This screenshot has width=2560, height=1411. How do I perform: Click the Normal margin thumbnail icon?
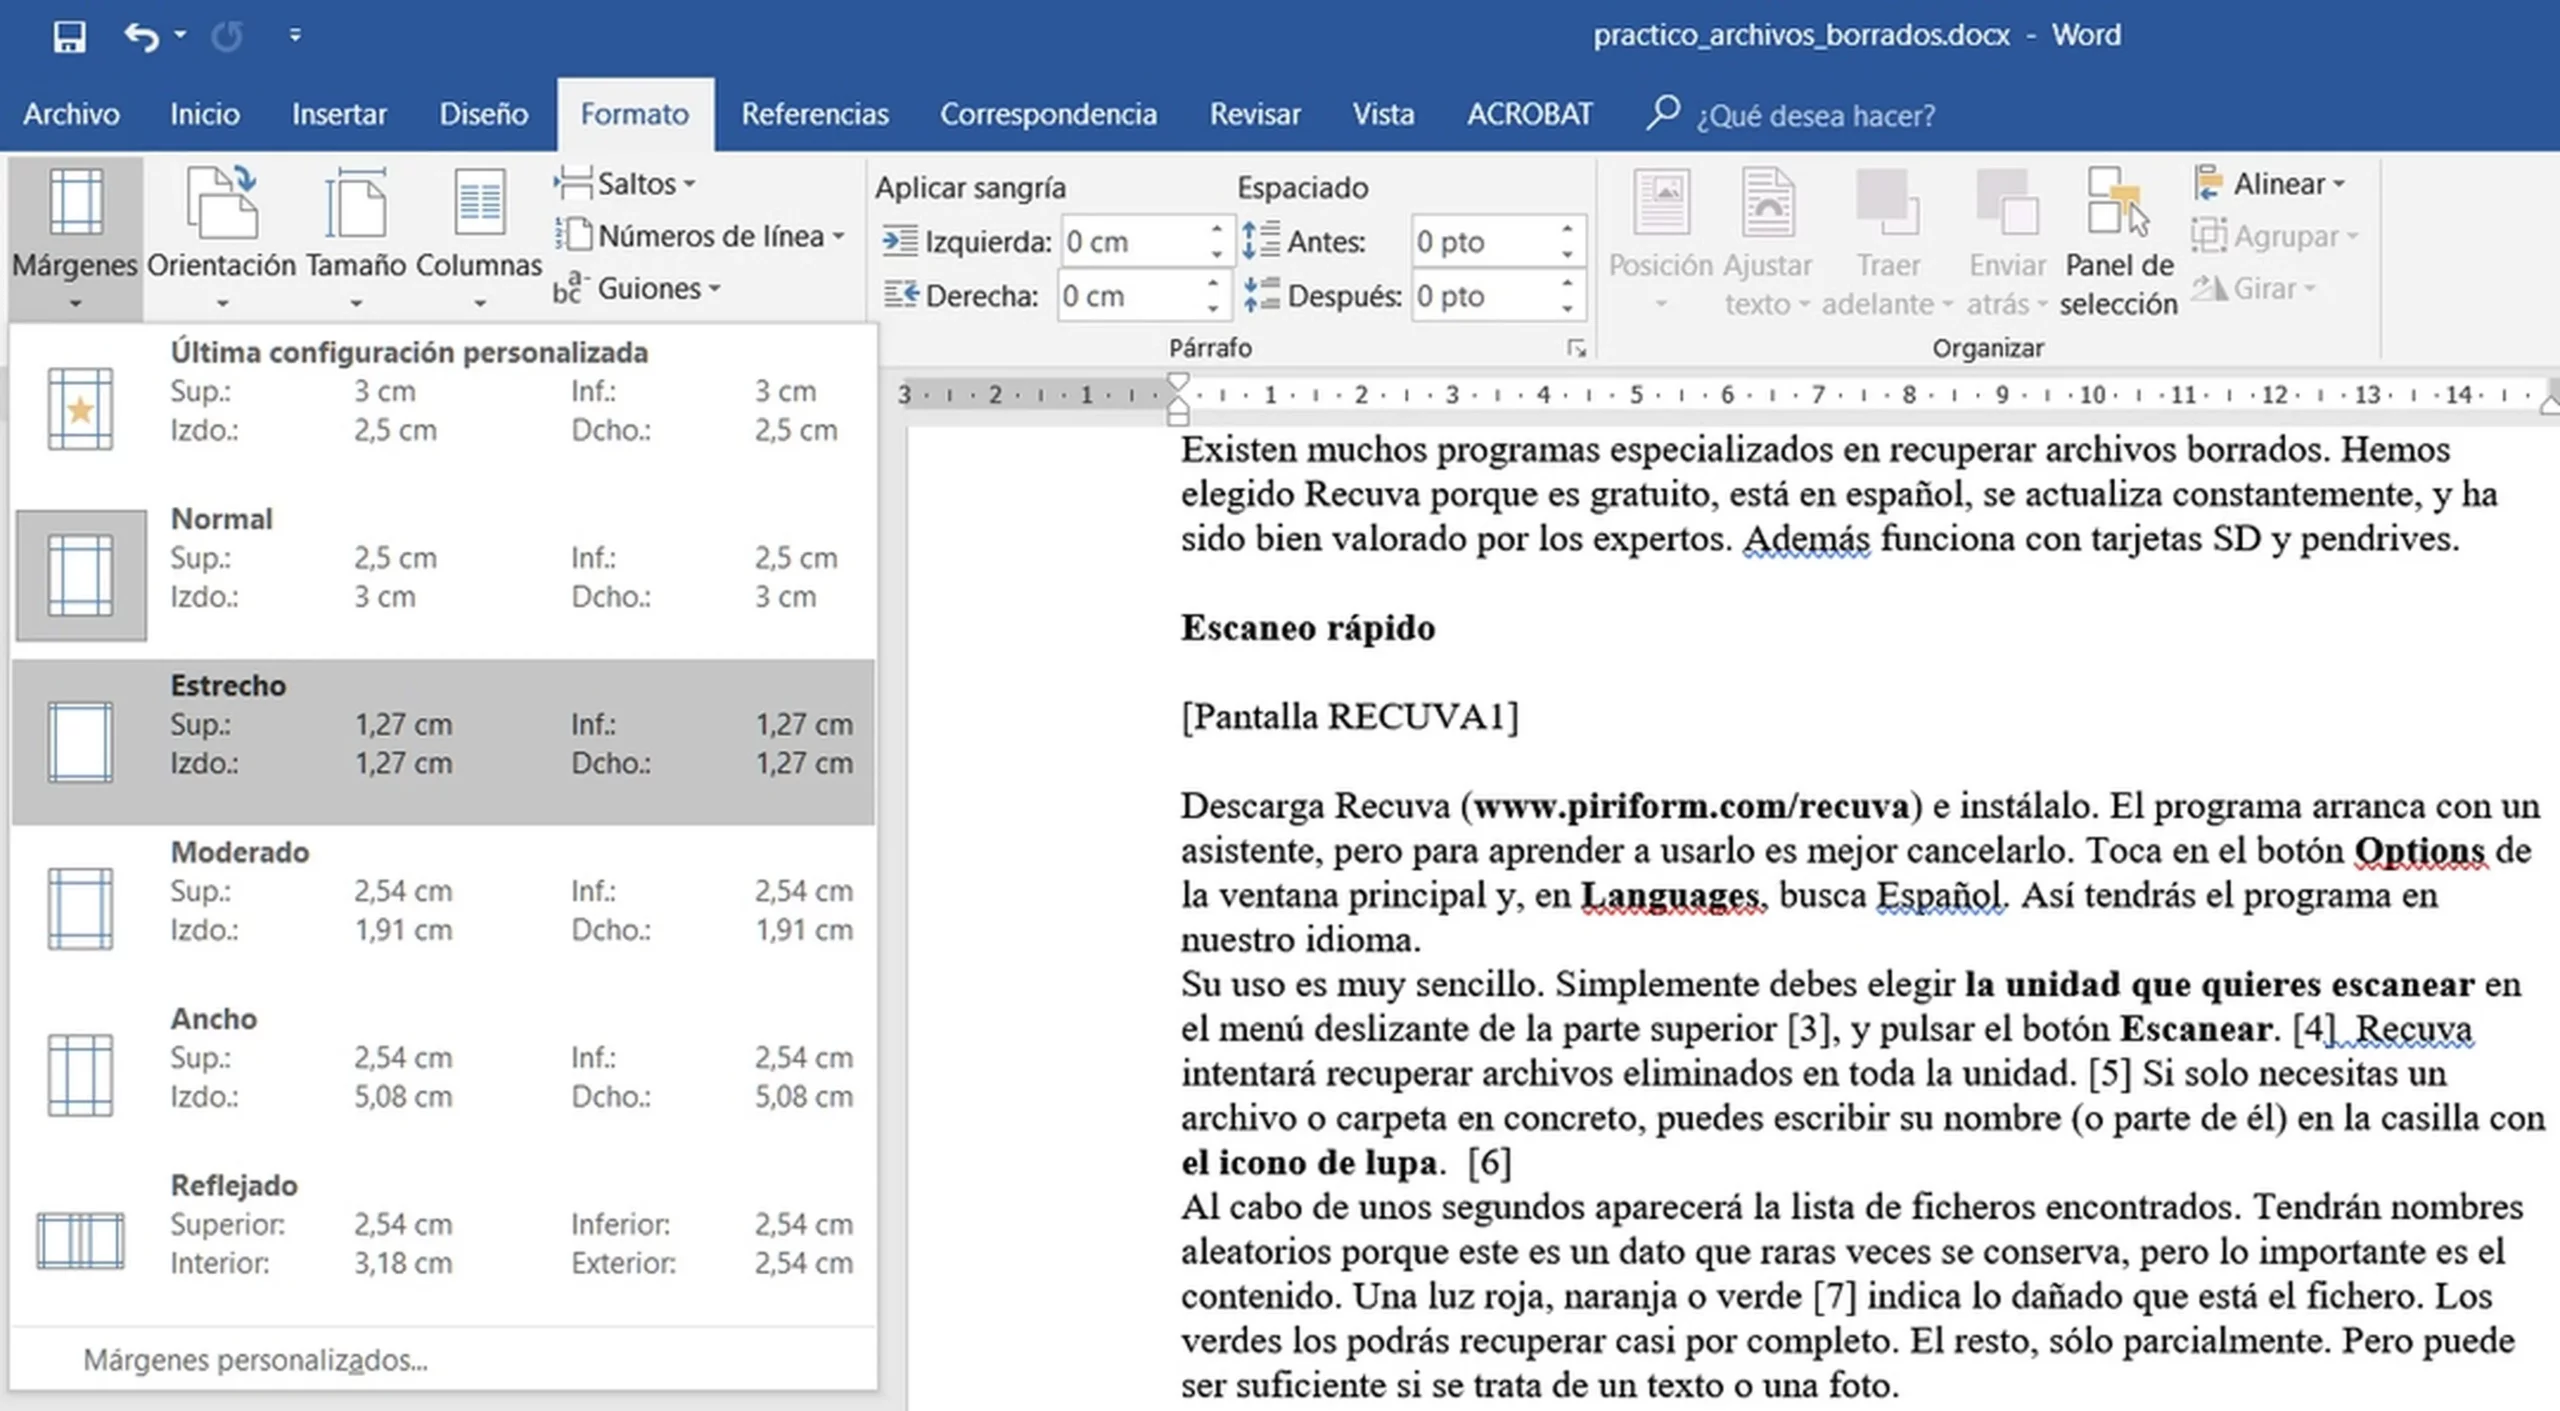(80, 575)
